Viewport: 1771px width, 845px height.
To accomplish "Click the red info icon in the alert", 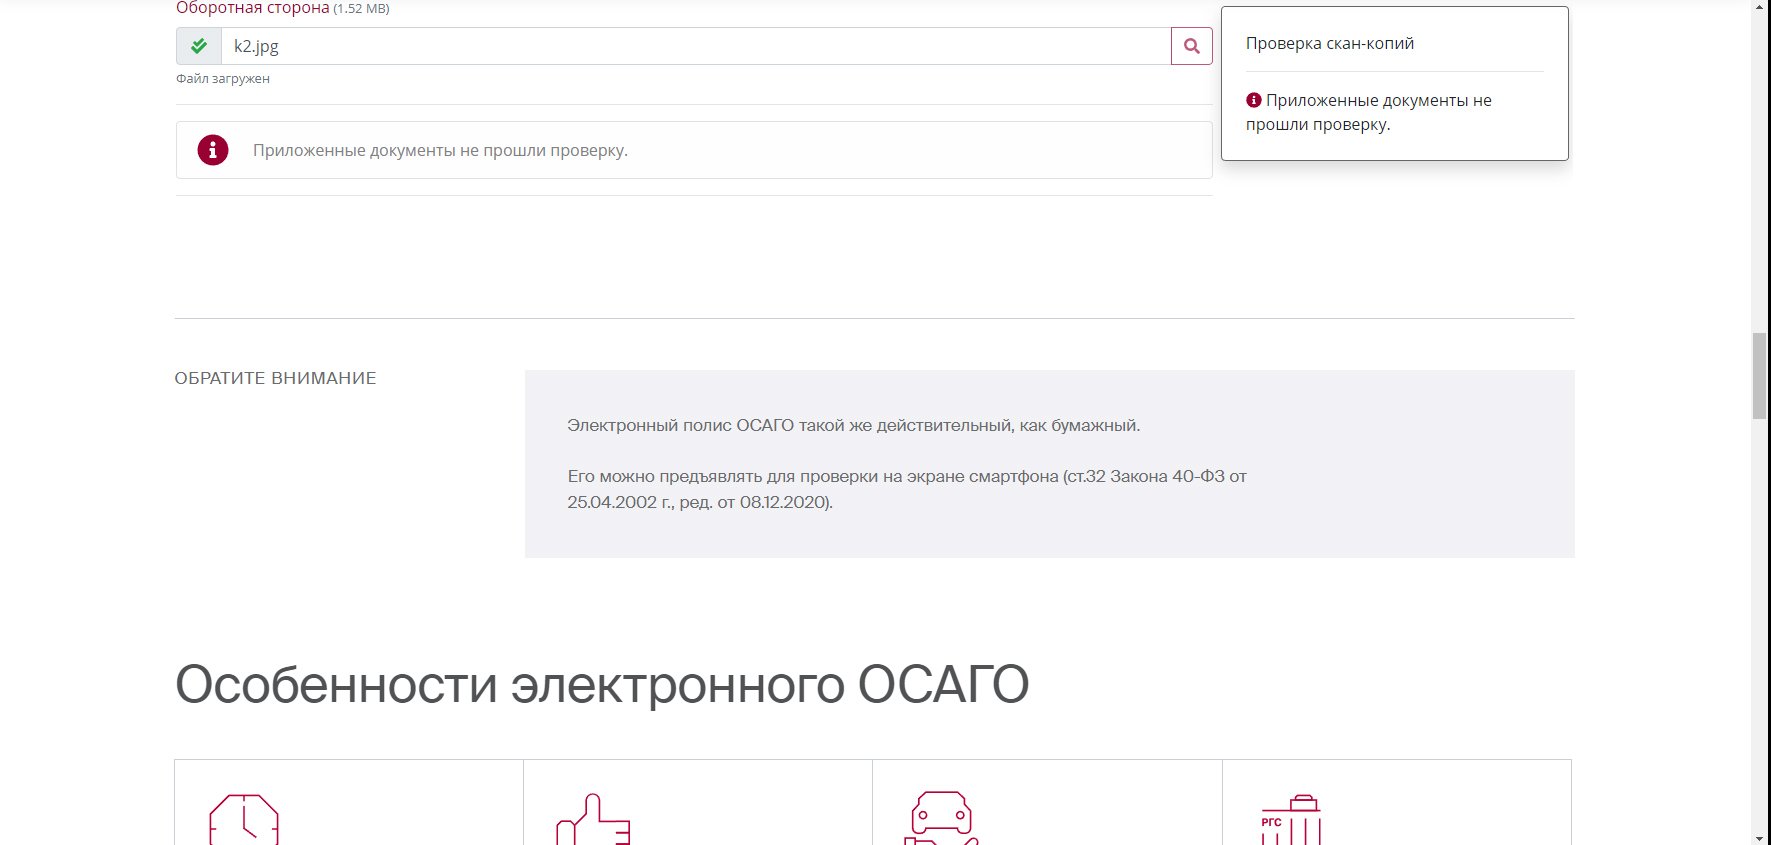I will click(x=213, y=150).
